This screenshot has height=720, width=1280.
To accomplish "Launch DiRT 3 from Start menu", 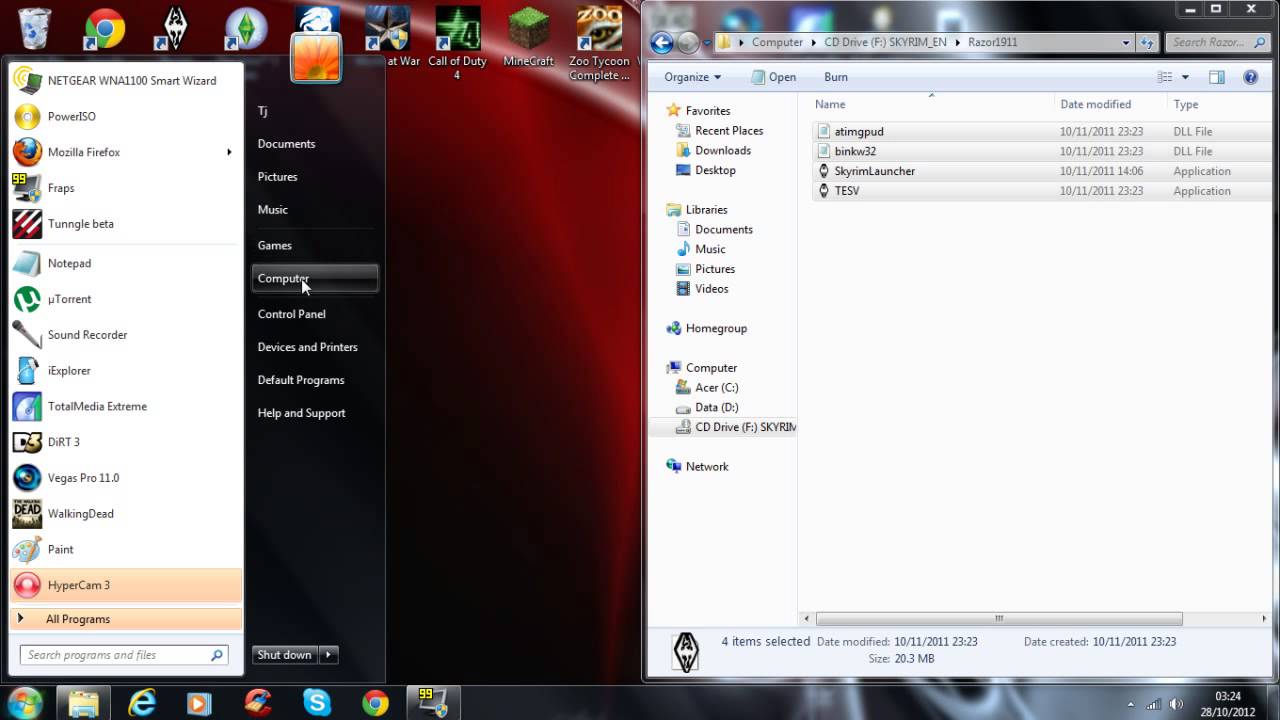I will click(x=126, y=442).
